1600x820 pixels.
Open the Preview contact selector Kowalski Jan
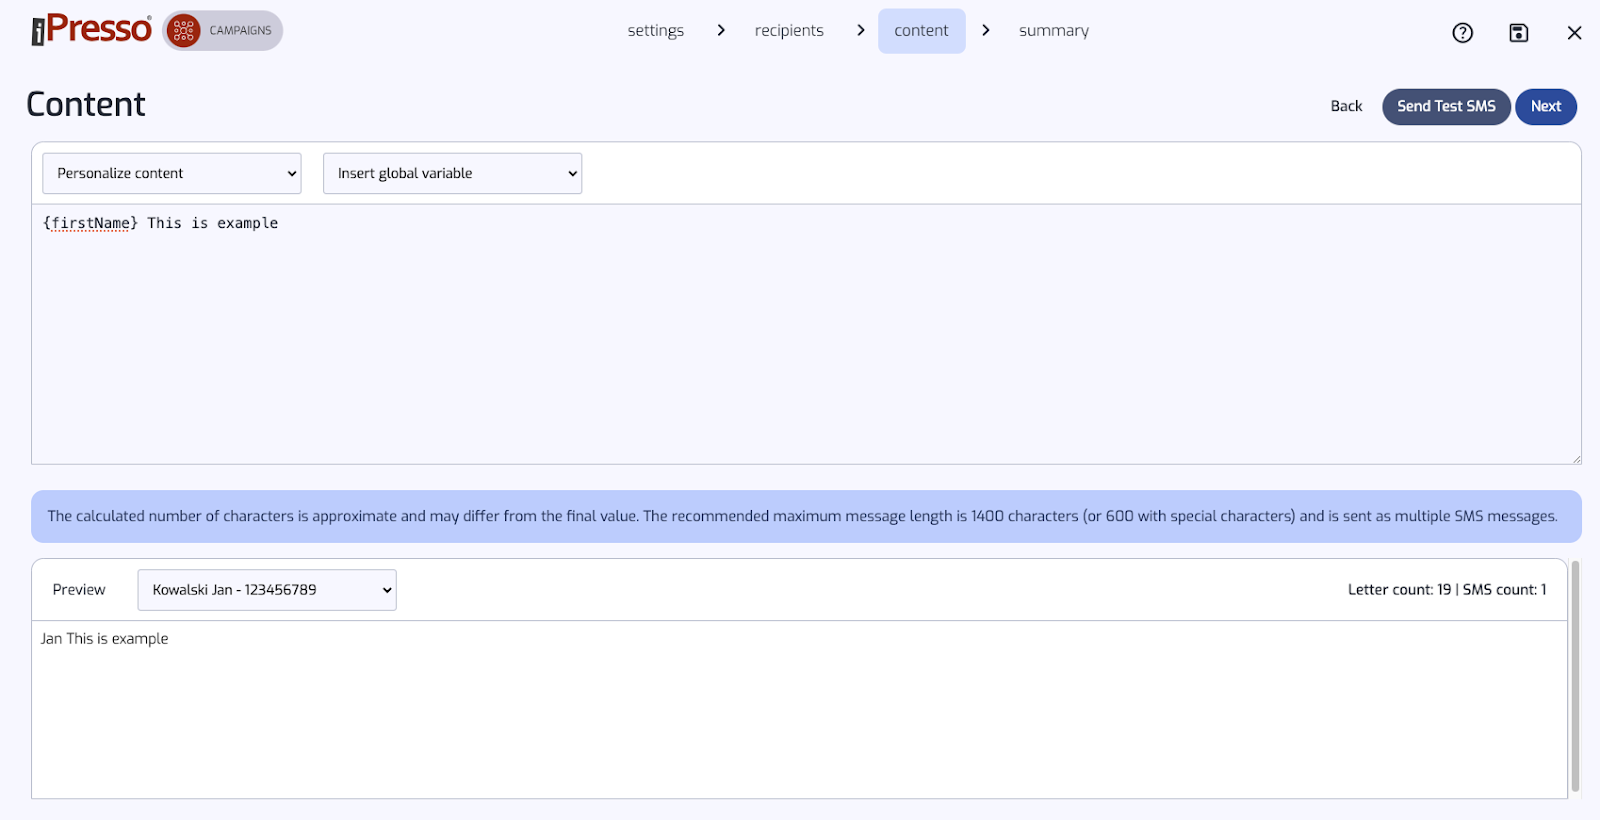[267, 590]
